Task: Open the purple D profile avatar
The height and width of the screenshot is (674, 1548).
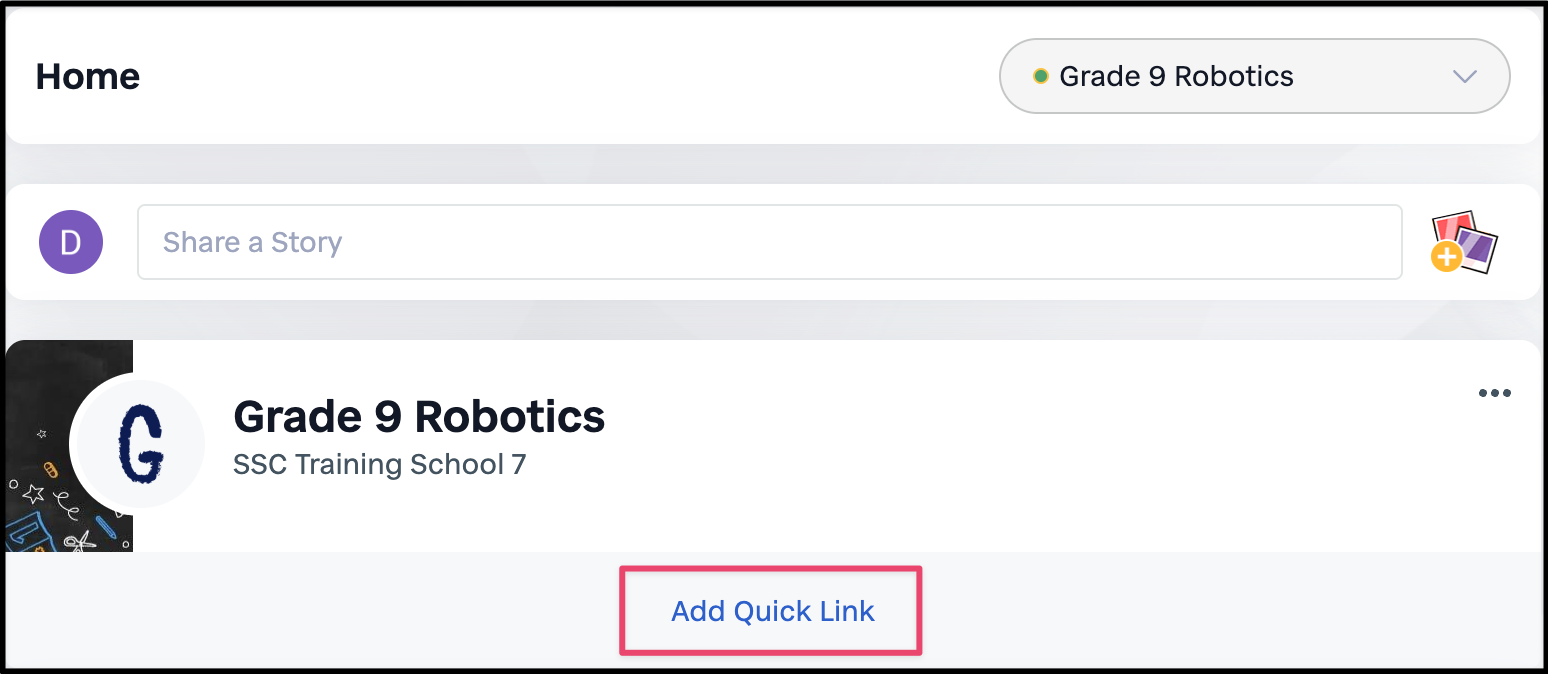Action: (71, 242)
